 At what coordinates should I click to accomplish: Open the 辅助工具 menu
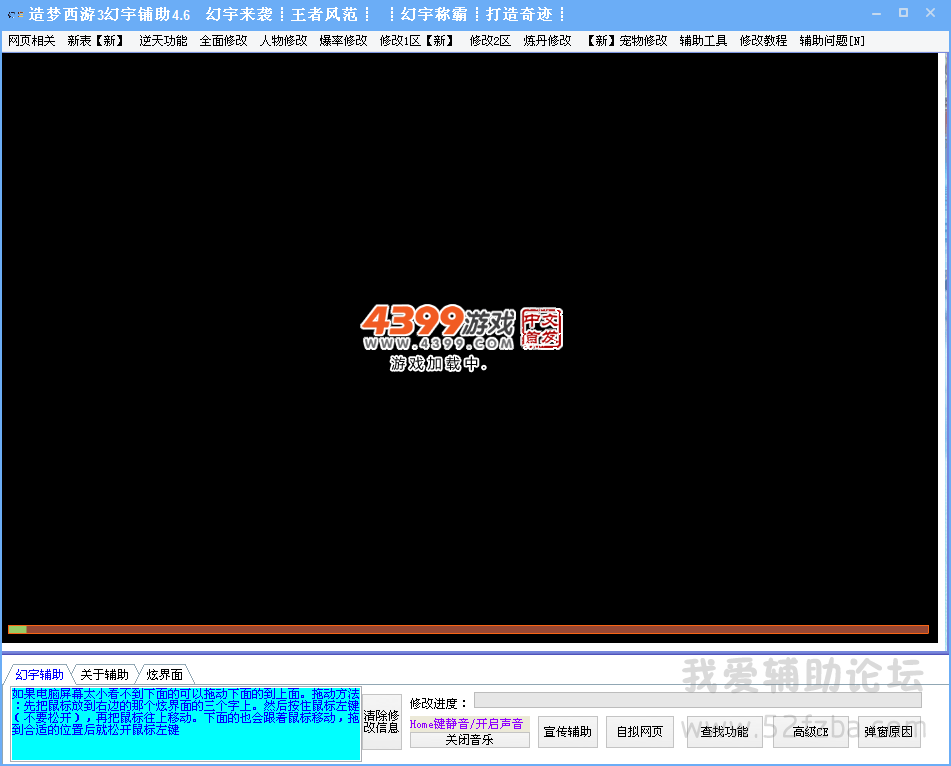703,41
